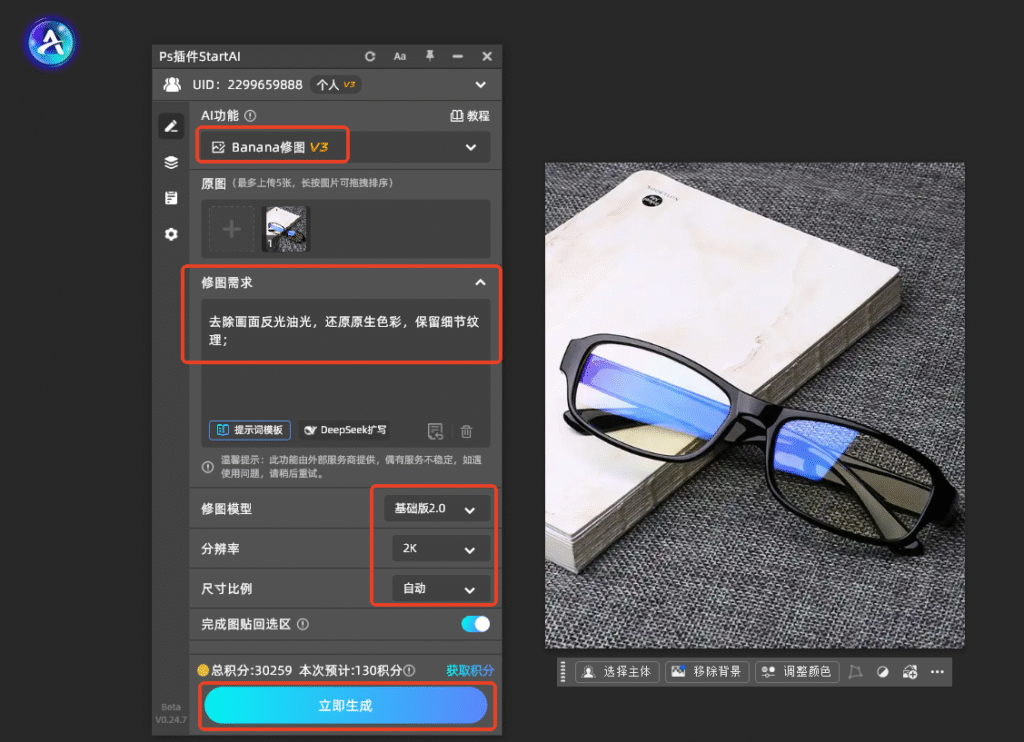Click the coin icon beside 总积分

[x=203, y=670]
